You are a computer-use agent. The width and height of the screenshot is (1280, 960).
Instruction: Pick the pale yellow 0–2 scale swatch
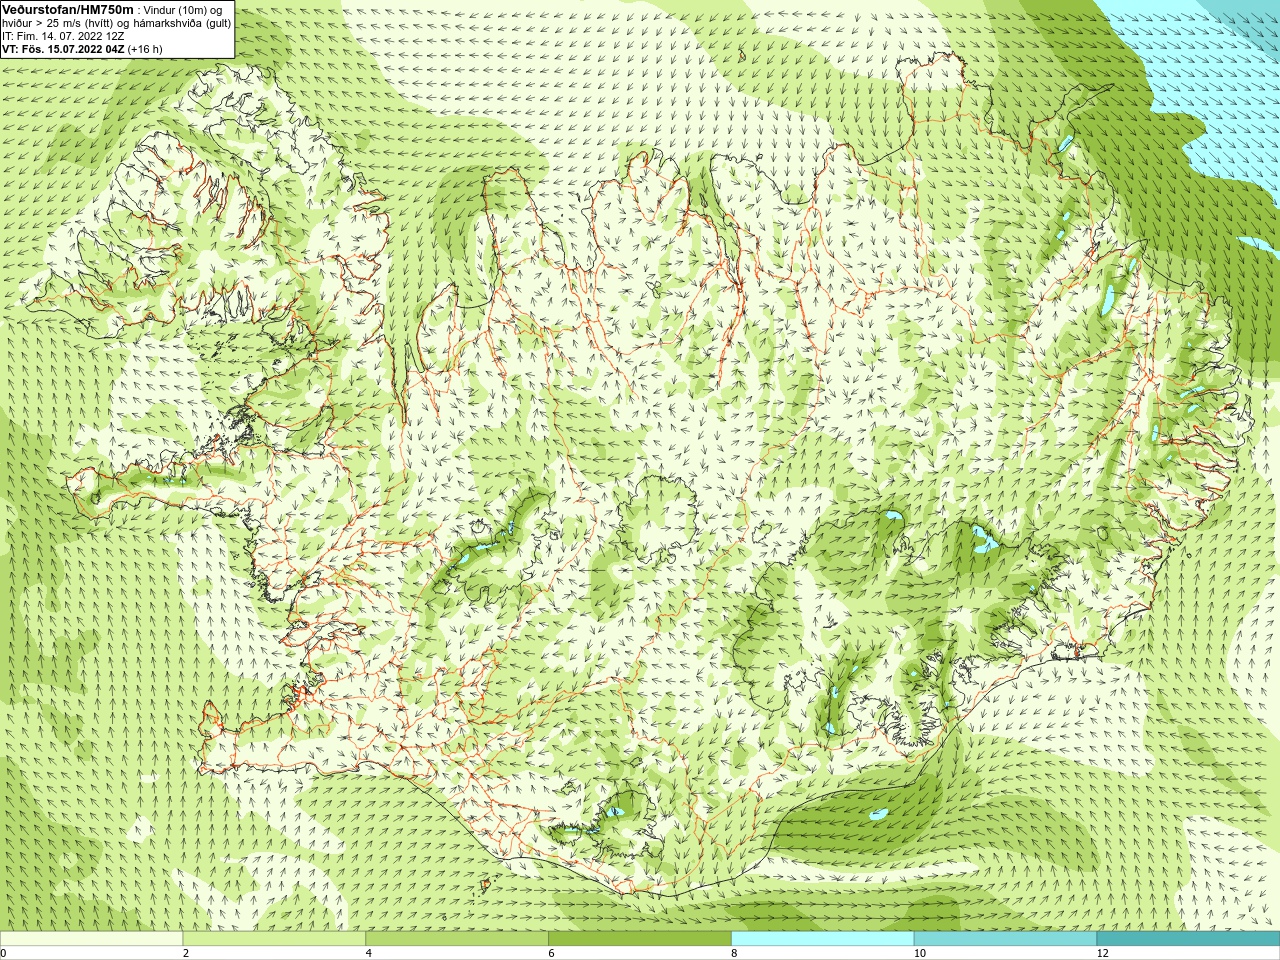[x=91, y=938]
